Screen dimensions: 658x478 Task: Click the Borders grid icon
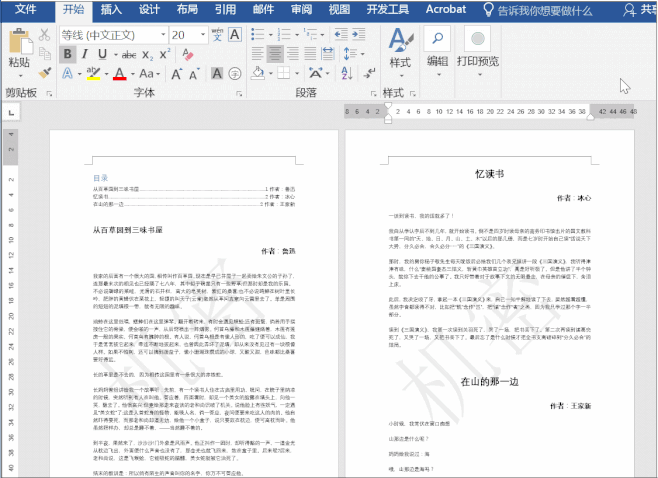click(x=284, y=73)
